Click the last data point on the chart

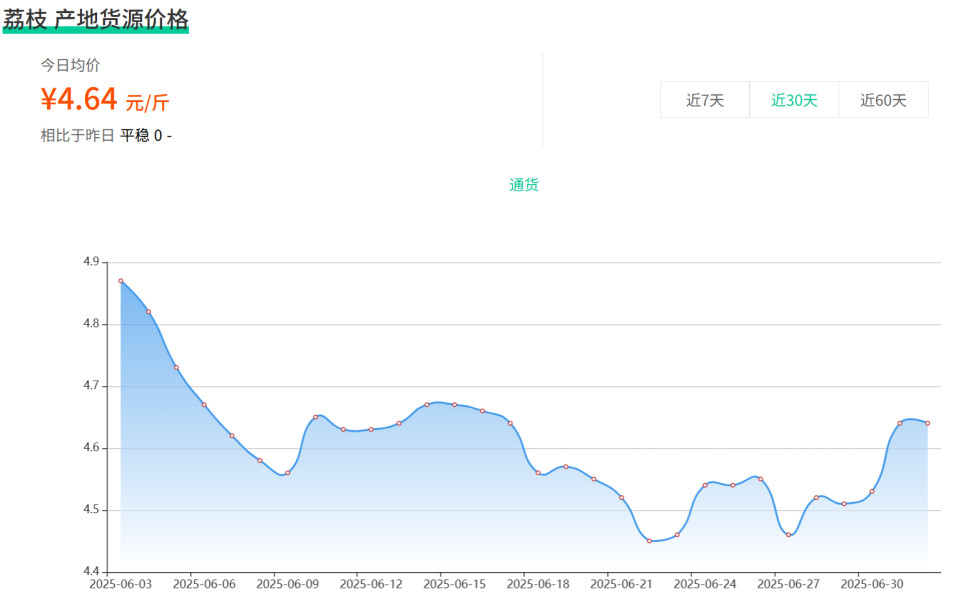click(x=927, y=423)
